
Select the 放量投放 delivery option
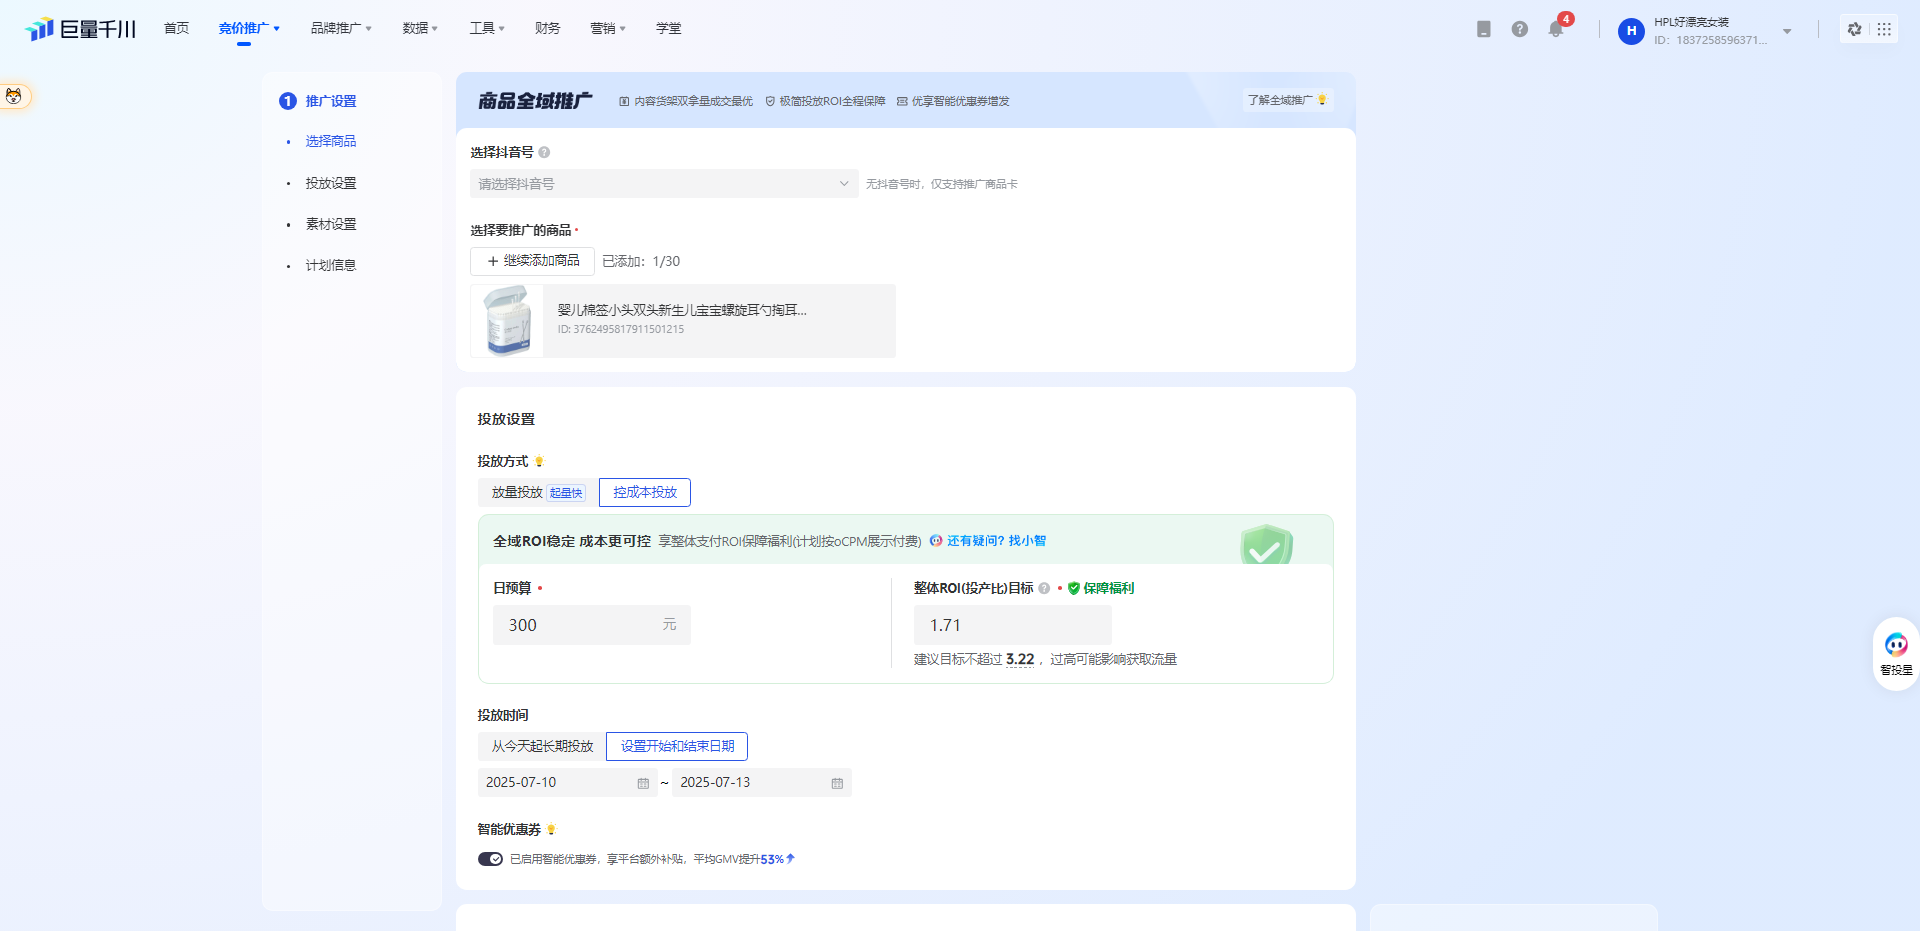516,492
